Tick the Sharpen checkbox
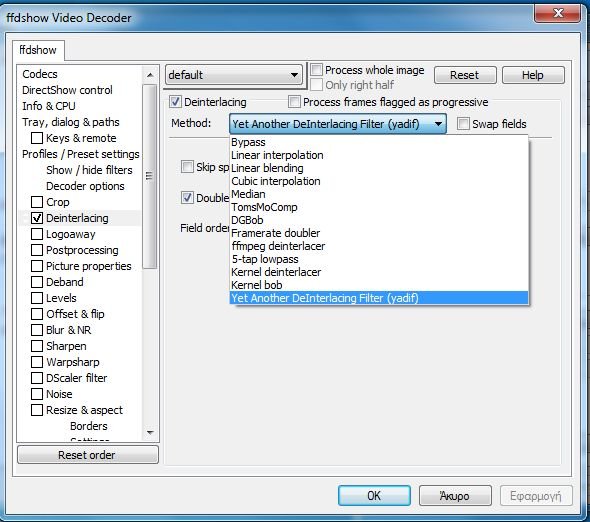590x522 pixels. tap(37, 346)
